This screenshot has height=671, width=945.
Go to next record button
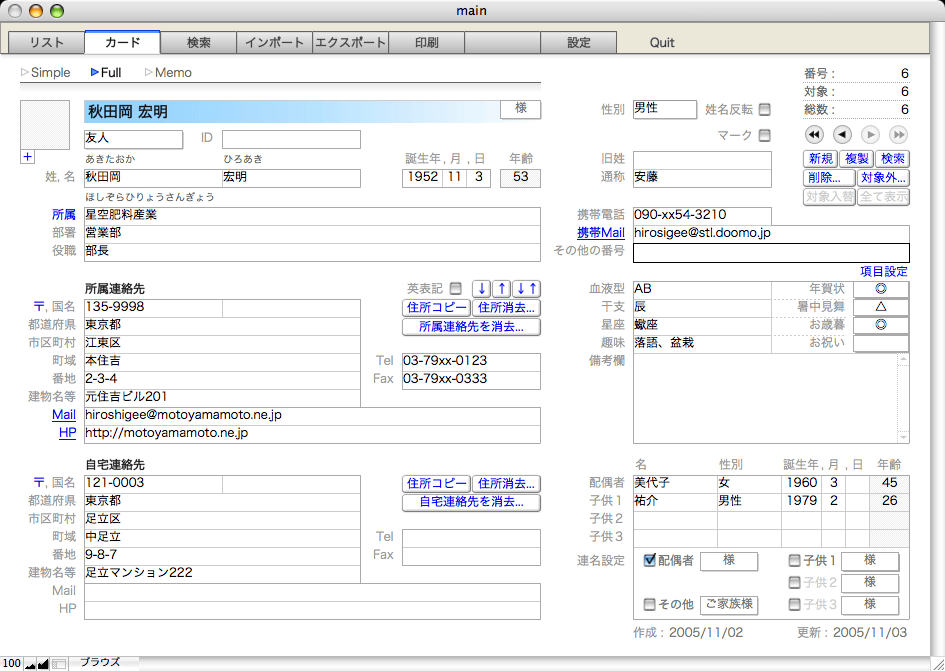(870, 134)
